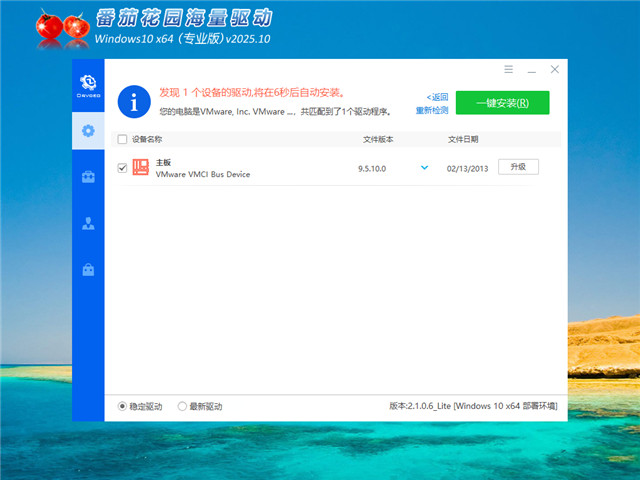This screenshot has height=480, width=640.
Task: Open the user profile sidebar icon
Action: pyautogui.click(x=88, y=223)
